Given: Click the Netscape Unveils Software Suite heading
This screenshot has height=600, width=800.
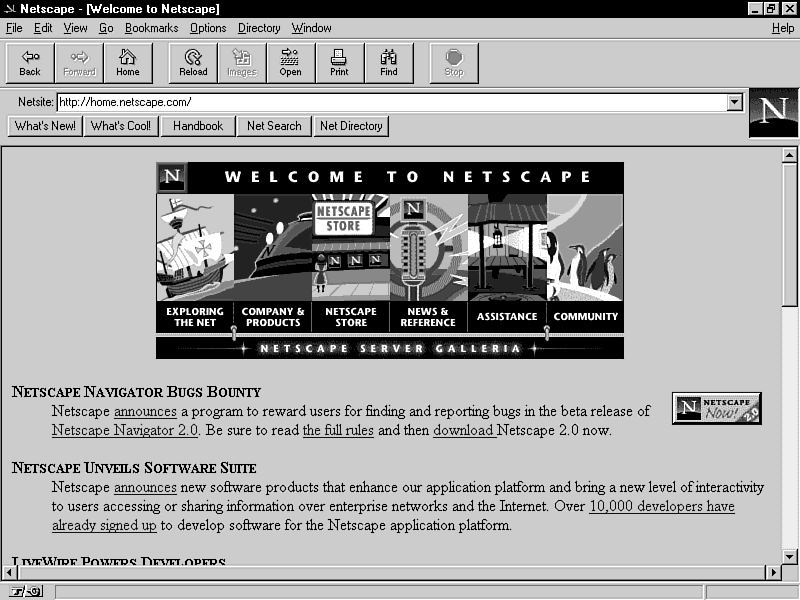Looking at the screenshot, I should pos(134,468).
